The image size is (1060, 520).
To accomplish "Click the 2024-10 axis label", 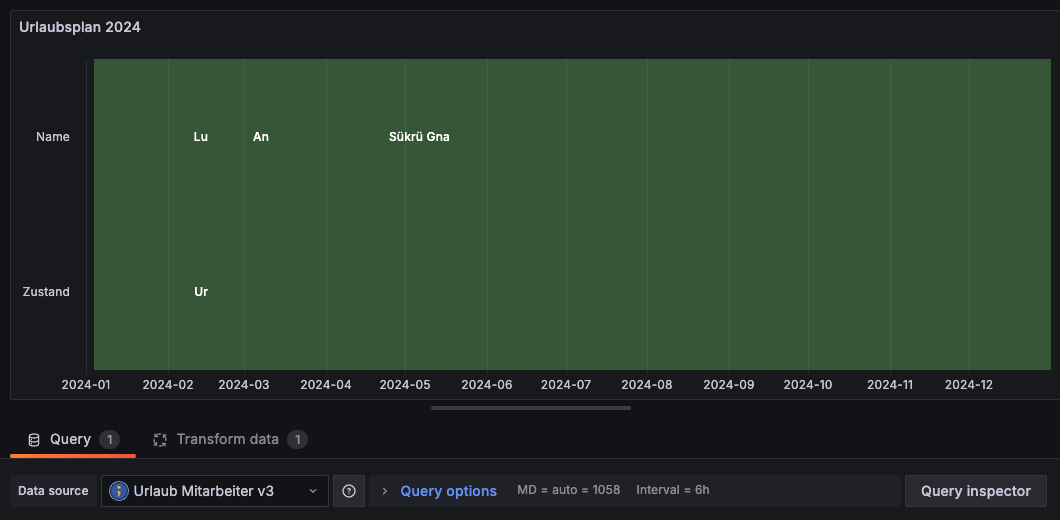I will (808, 385).
